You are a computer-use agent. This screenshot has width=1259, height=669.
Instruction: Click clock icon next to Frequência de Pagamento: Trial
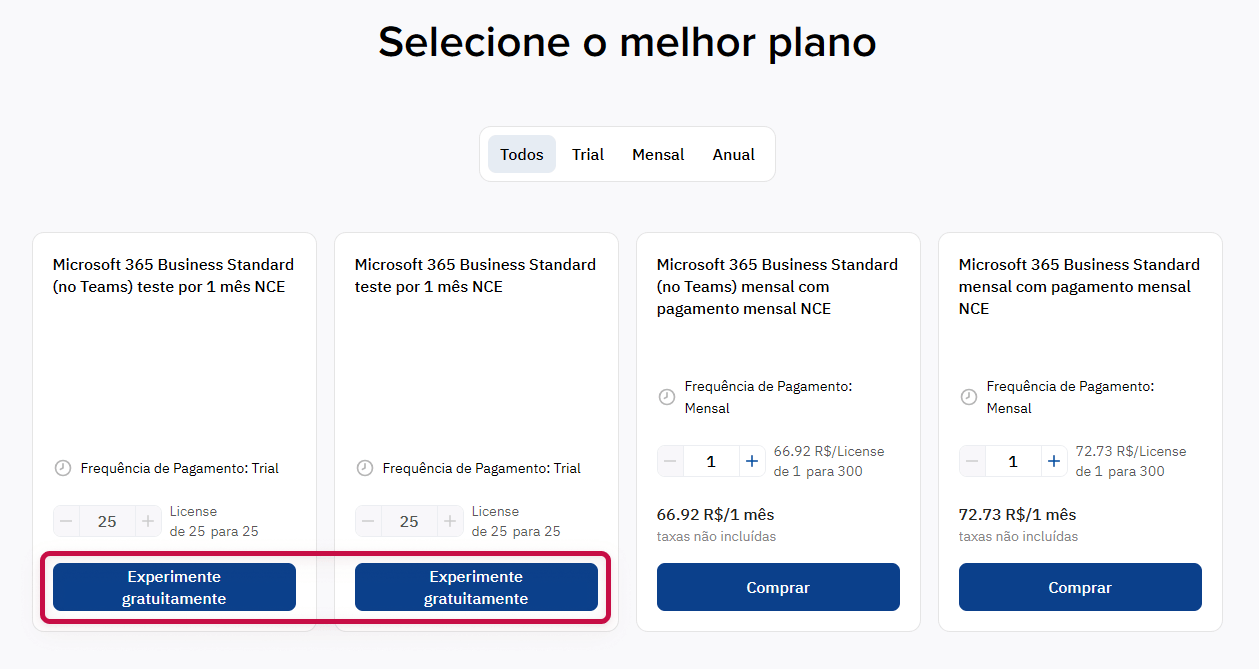[61, 467]
